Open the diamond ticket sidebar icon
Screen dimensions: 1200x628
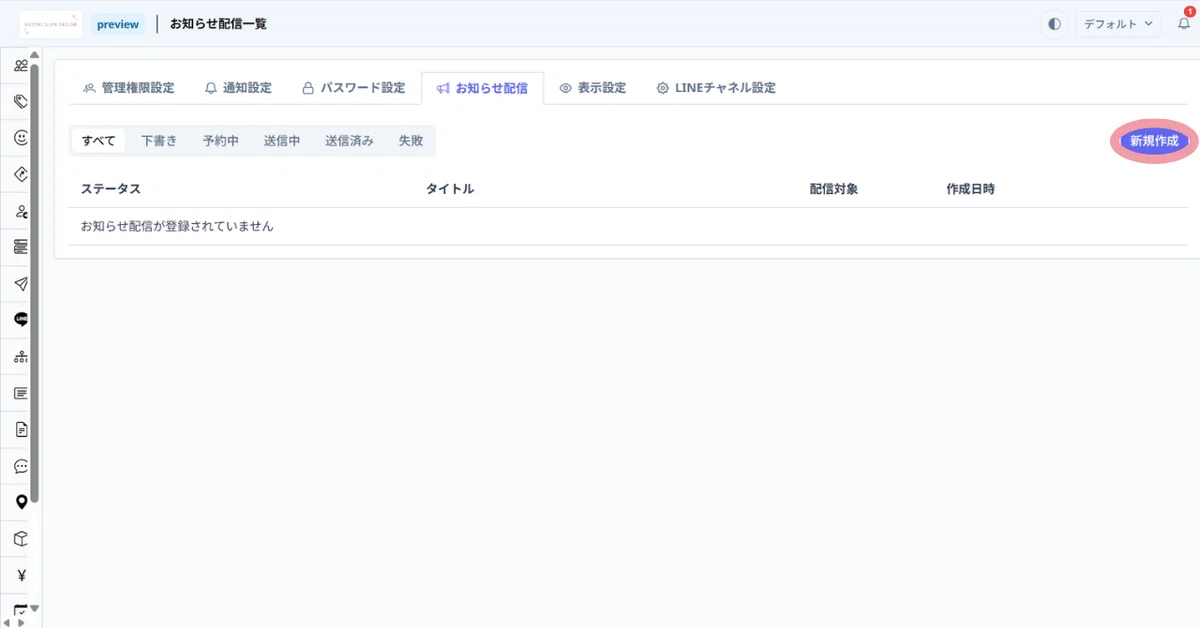pyautogui.click(x=21, y=174)
